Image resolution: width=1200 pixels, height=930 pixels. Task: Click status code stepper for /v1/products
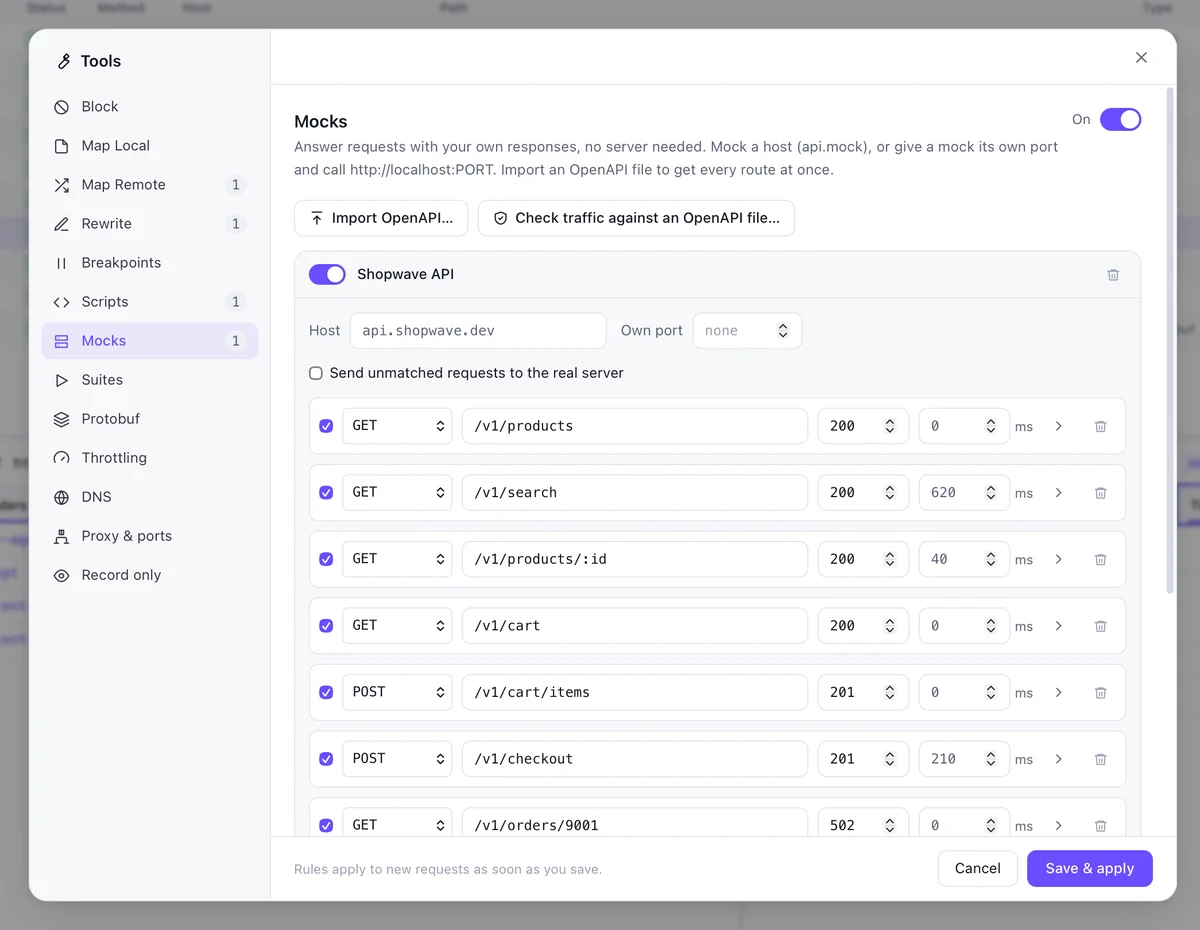click(x=889, y=426)
